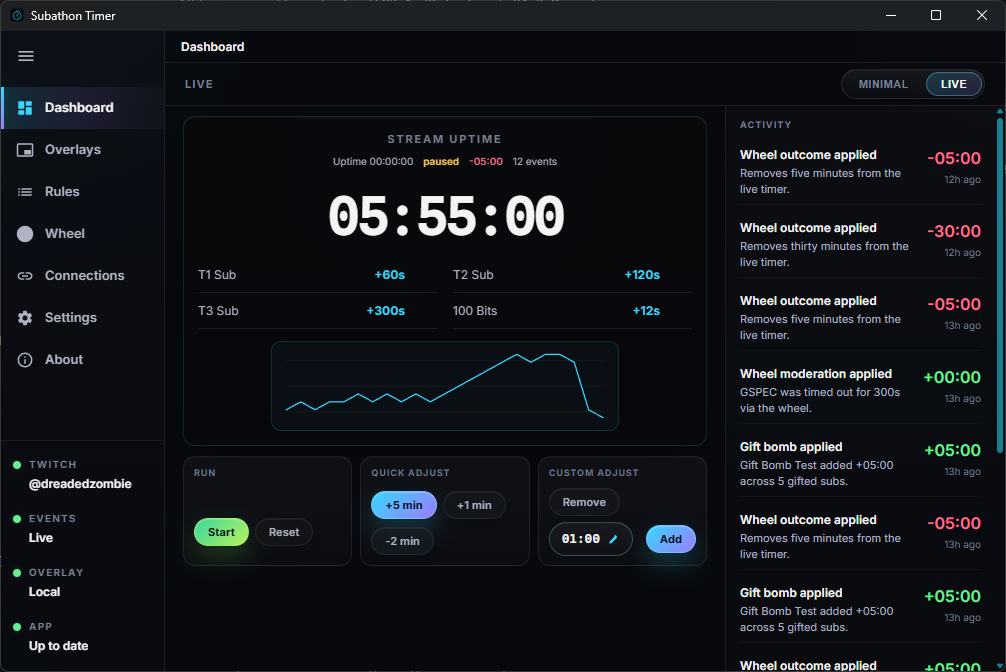Add five minutes with +5 min
This screenshot has height=672, width=1006.
(404, 505)
